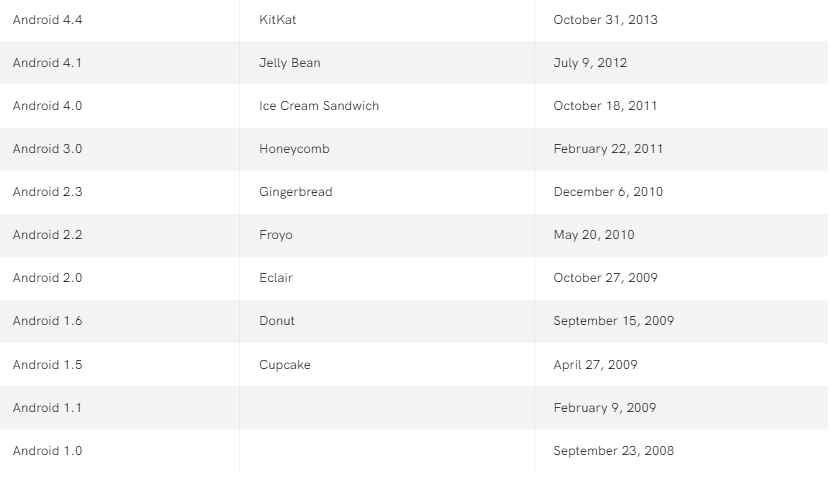Click the October 18, 2011 release date
The image size is (834, 485).
[605, 106]
